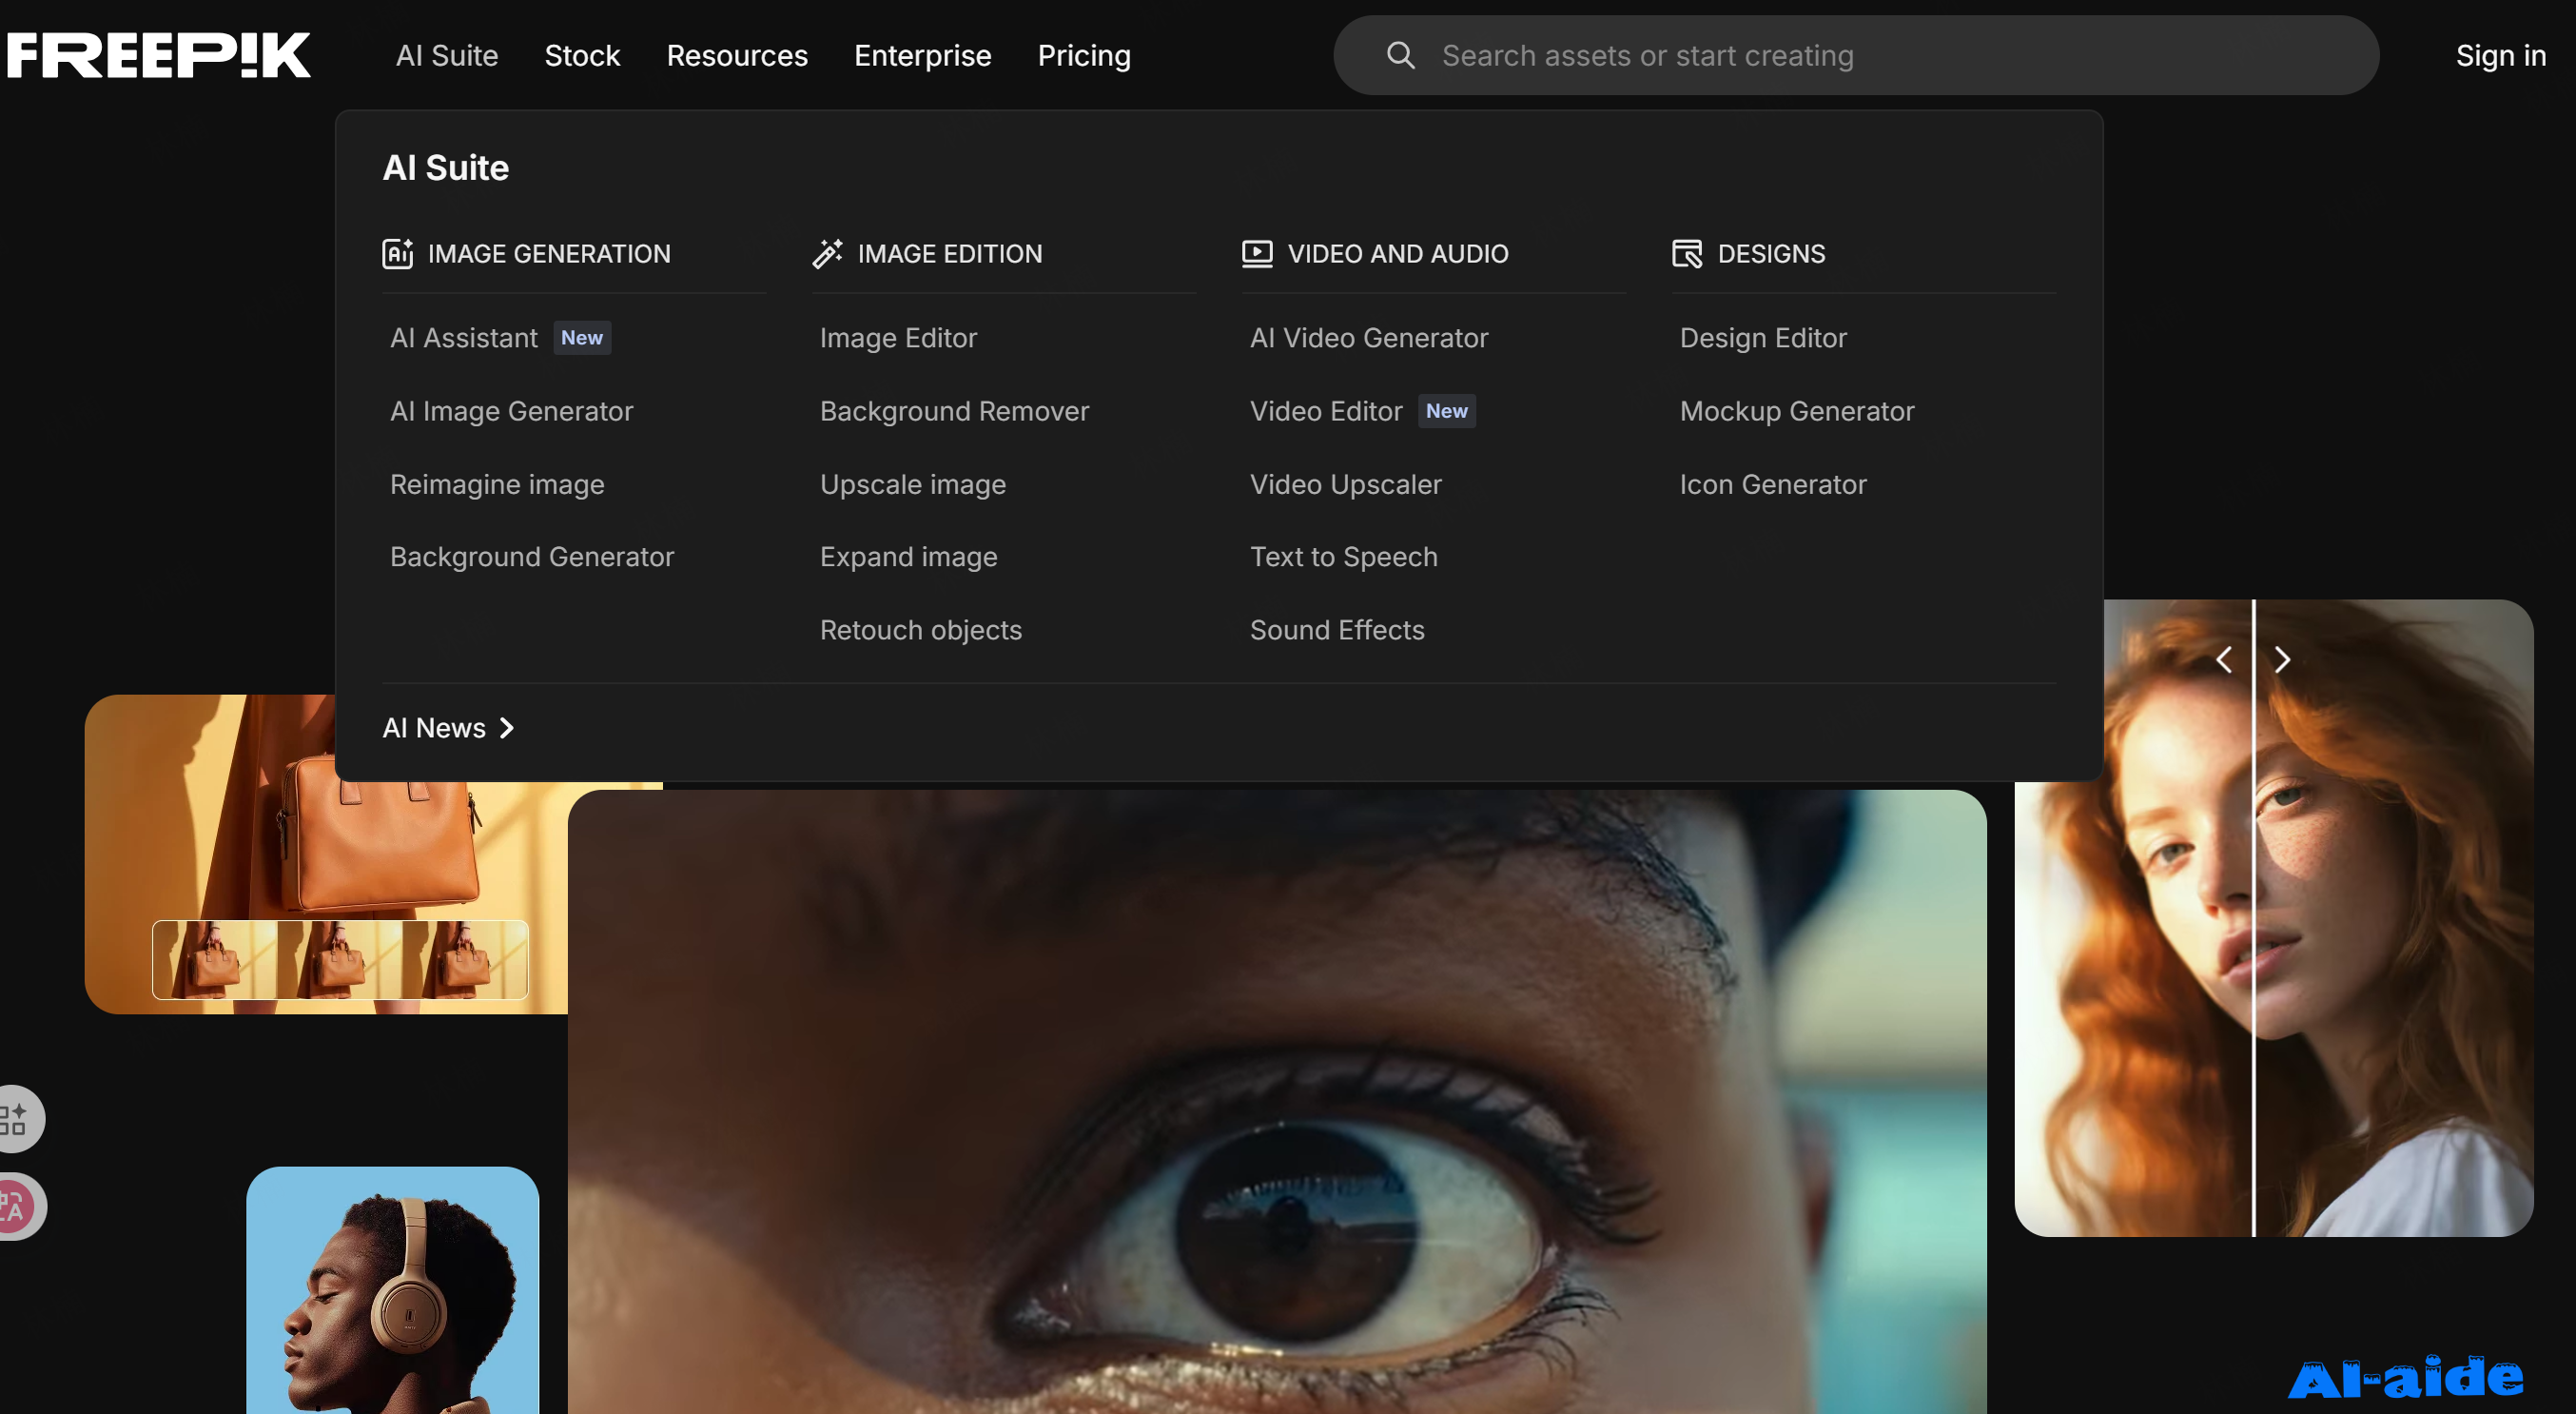Click the search magnifier icon
2576x1414 pixels.
tap(1400, 55)
